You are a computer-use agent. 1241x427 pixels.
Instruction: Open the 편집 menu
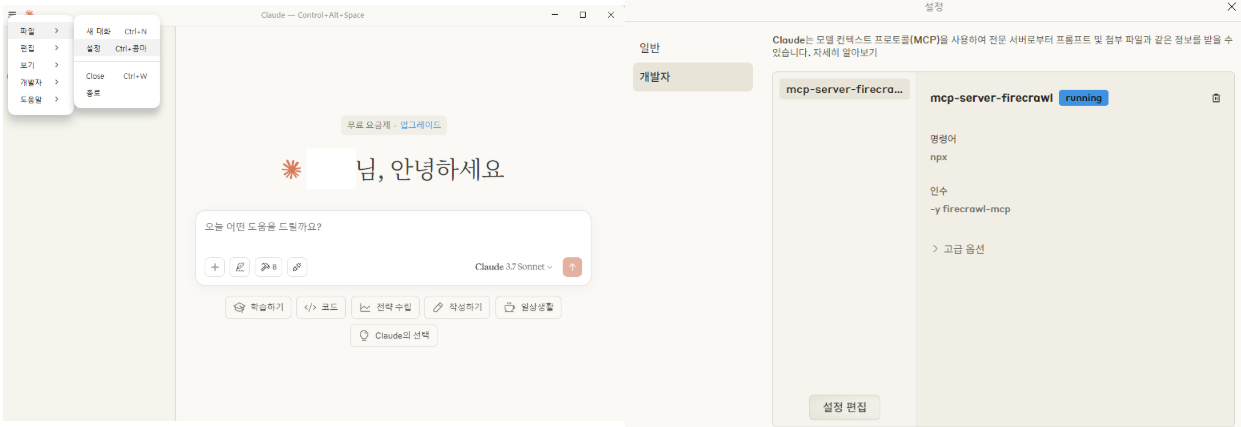[40, 48]
